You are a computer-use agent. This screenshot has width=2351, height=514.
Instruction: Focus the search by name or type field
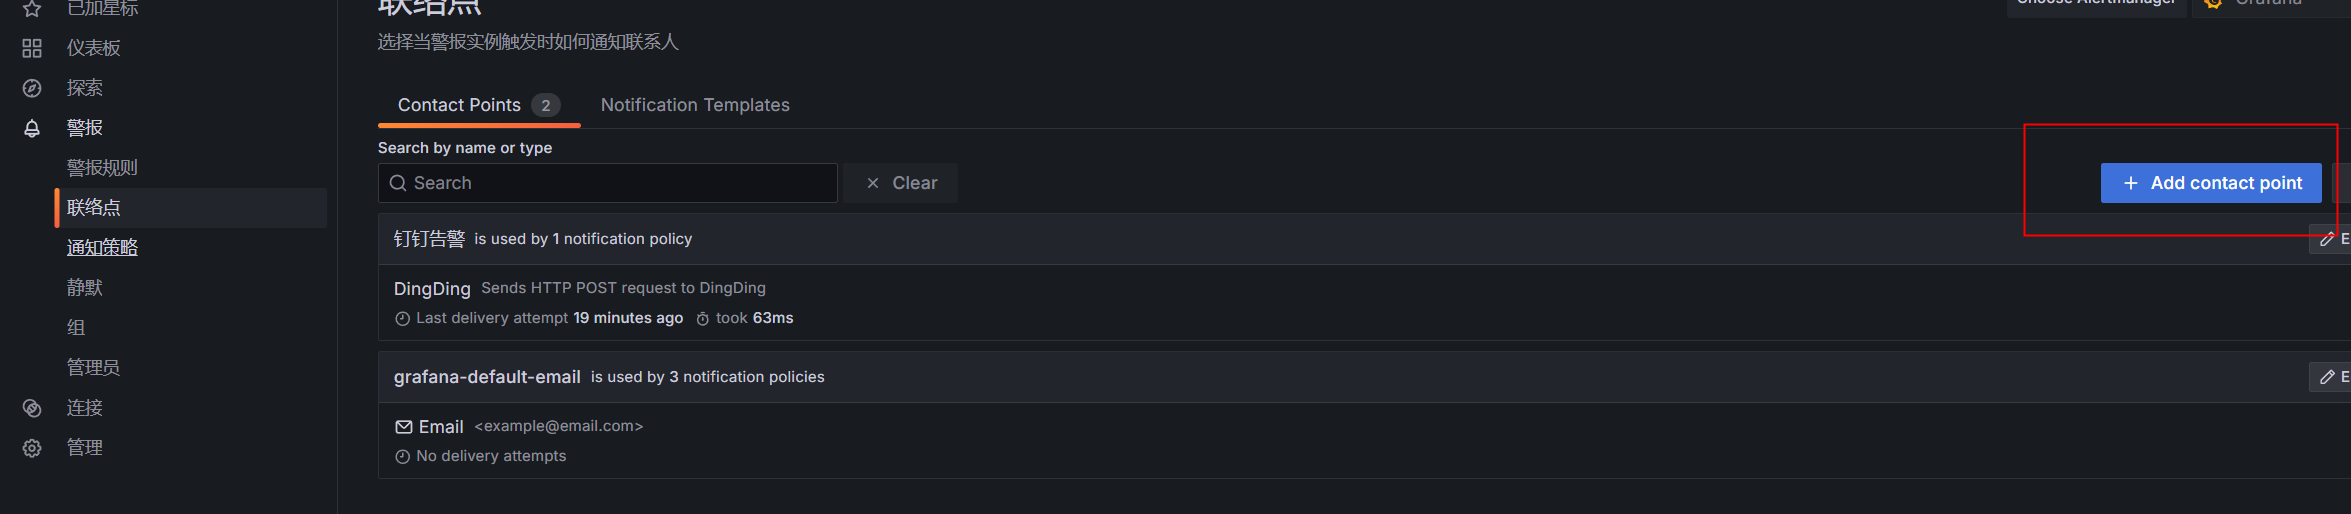click(620, 183)
